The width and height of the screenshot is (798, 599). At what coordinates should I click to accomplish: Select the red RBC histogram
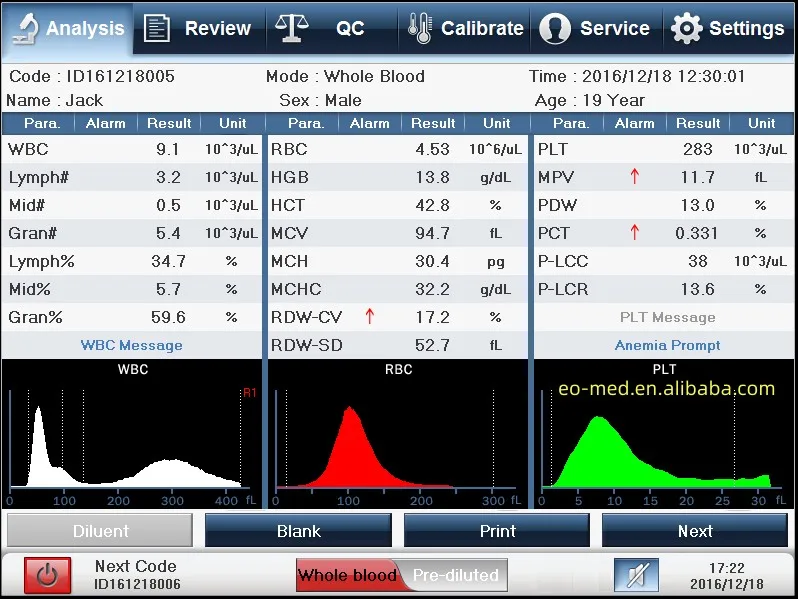[x=398, y=434]
